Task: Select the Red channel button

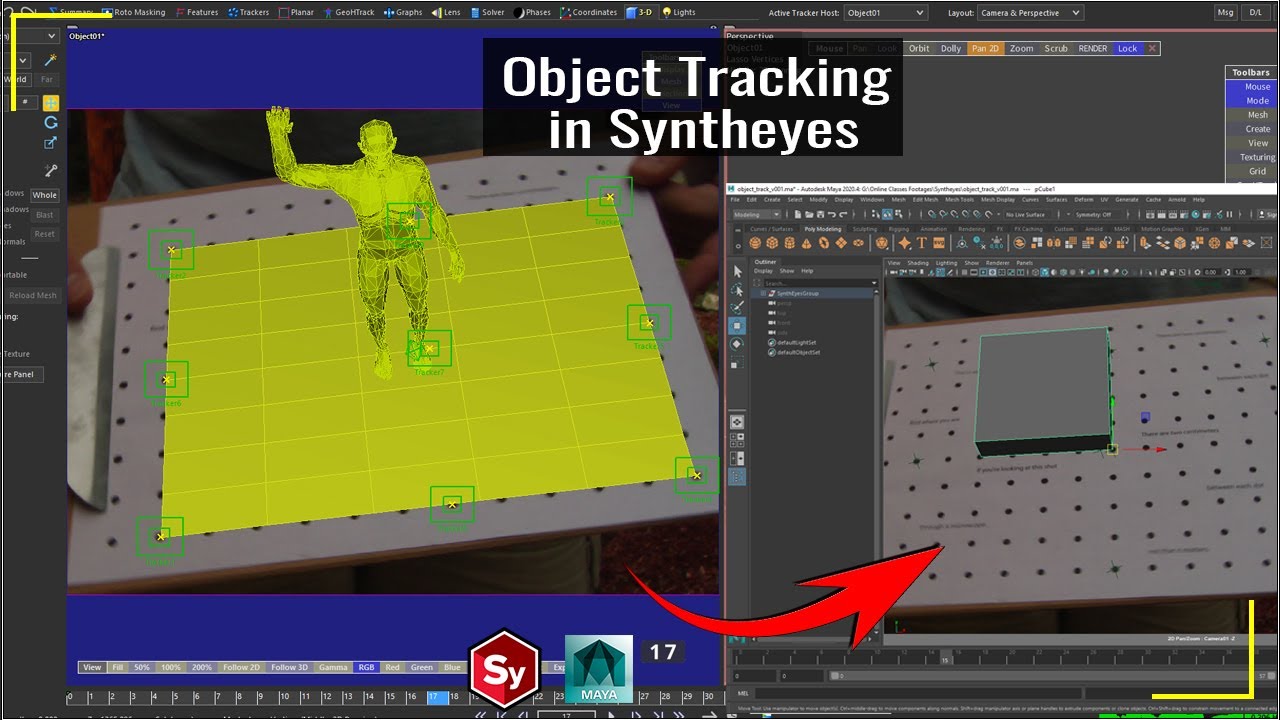Action: pyautogui.click(x=393, y=667)
